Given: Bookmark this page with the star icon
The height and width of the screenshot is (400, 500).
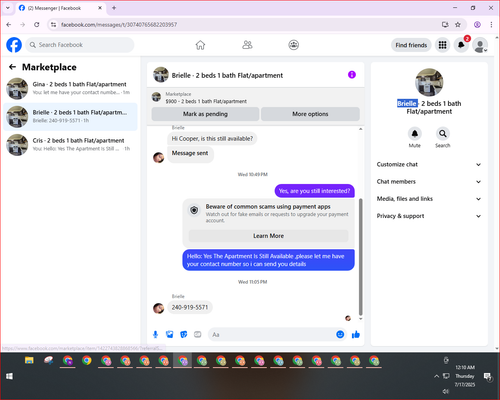Looking at the screenshot, I should (x=458, y=24).
